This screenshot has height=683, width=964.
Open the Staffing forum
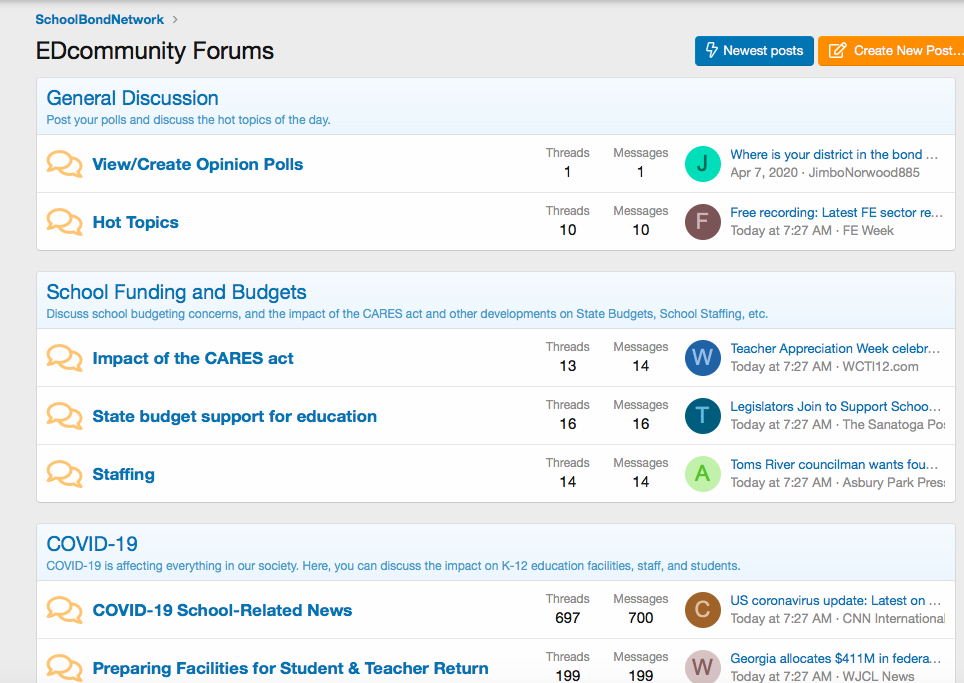(x=124, y=474)
